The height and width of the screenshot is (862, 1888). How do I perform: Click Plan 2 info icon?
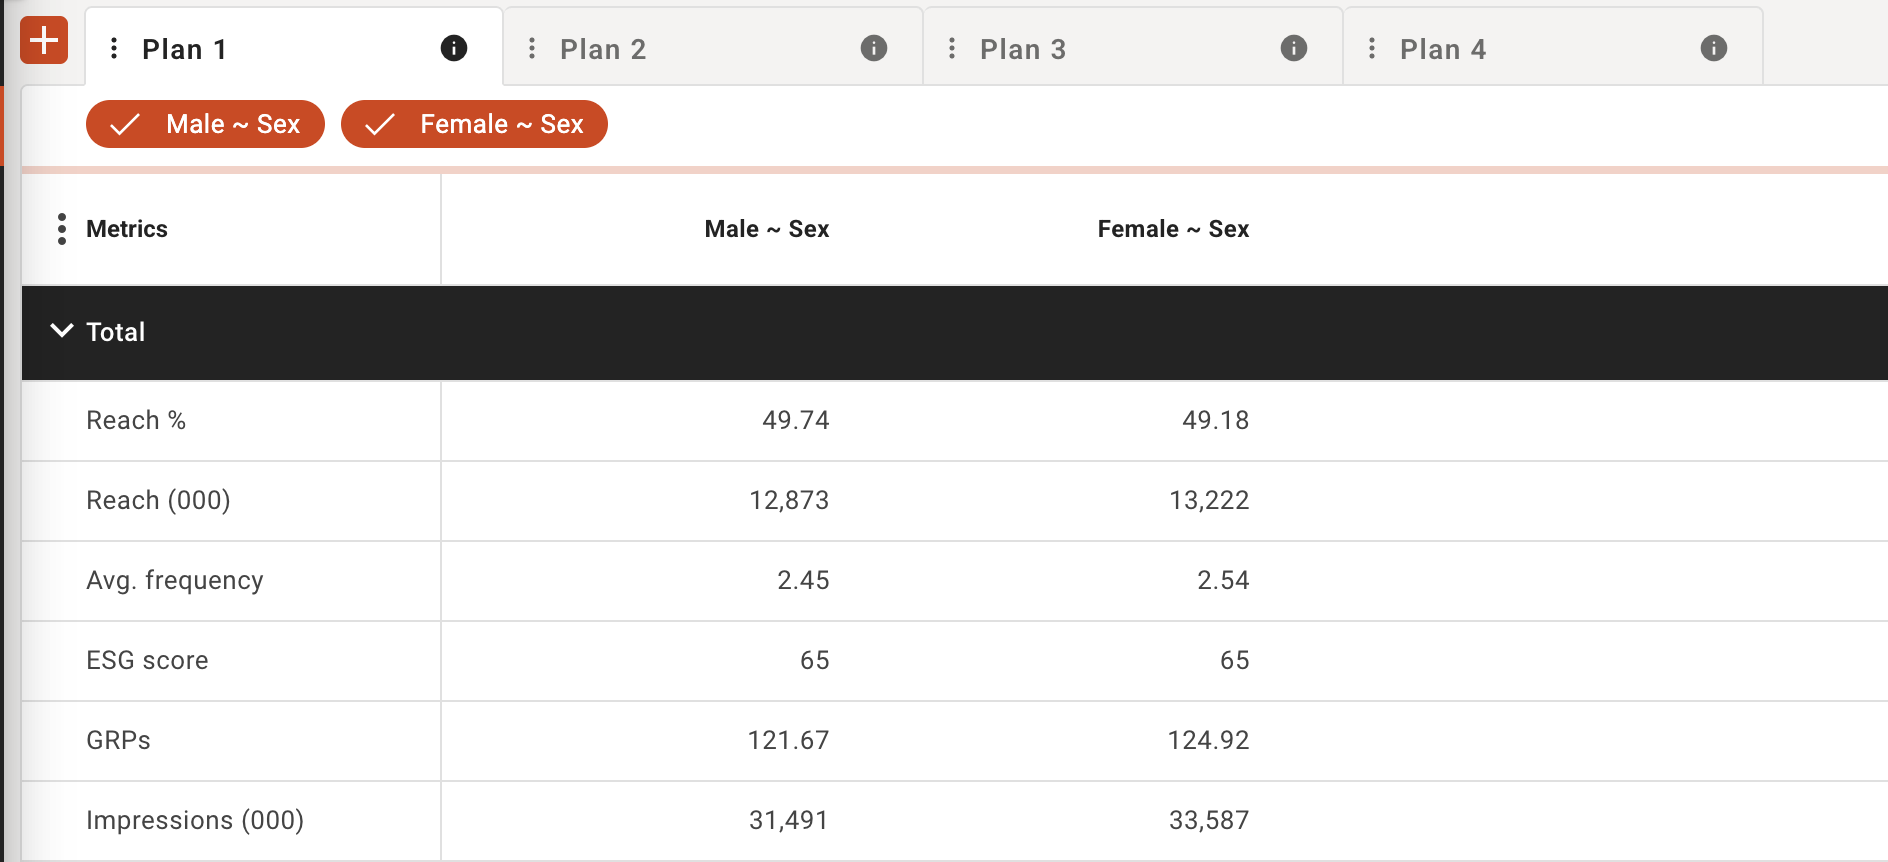click(874, 48)
